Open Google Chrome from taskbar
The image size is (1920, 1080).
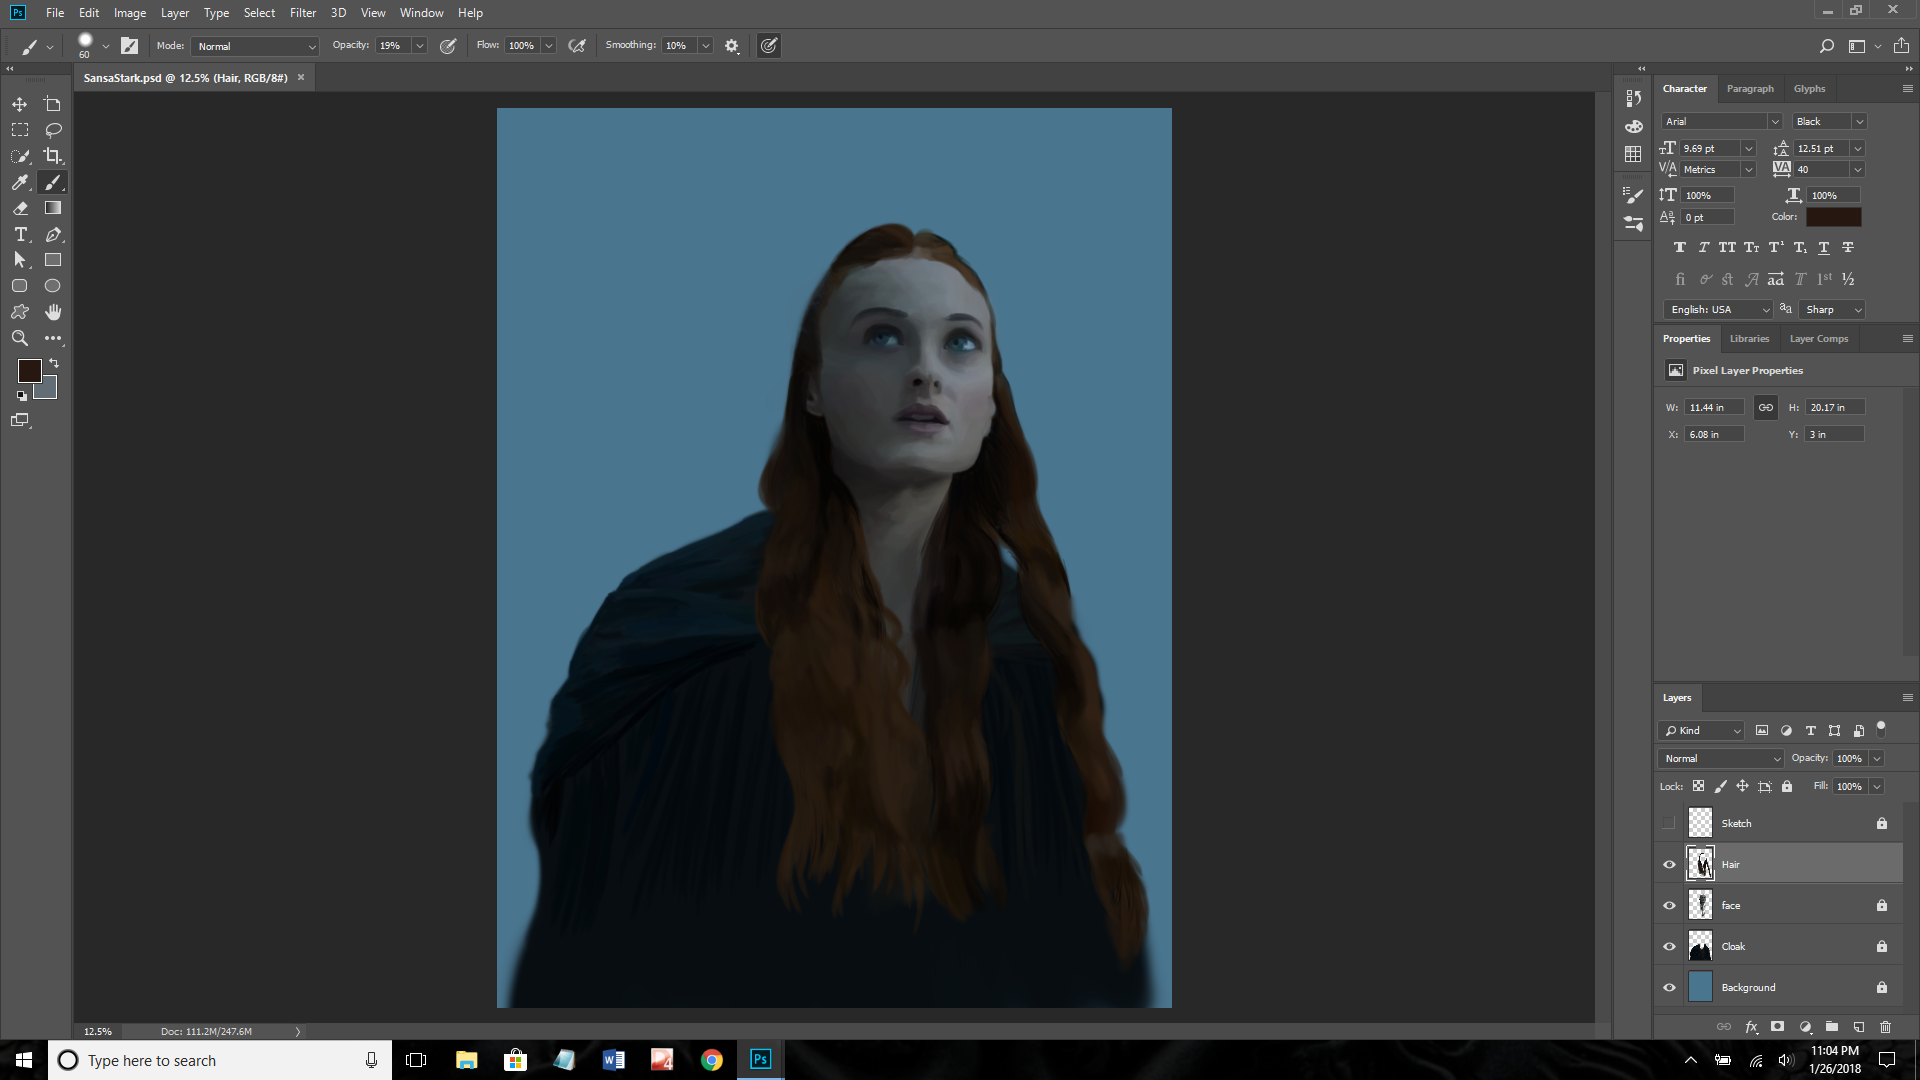click(x=711, y=1060)
